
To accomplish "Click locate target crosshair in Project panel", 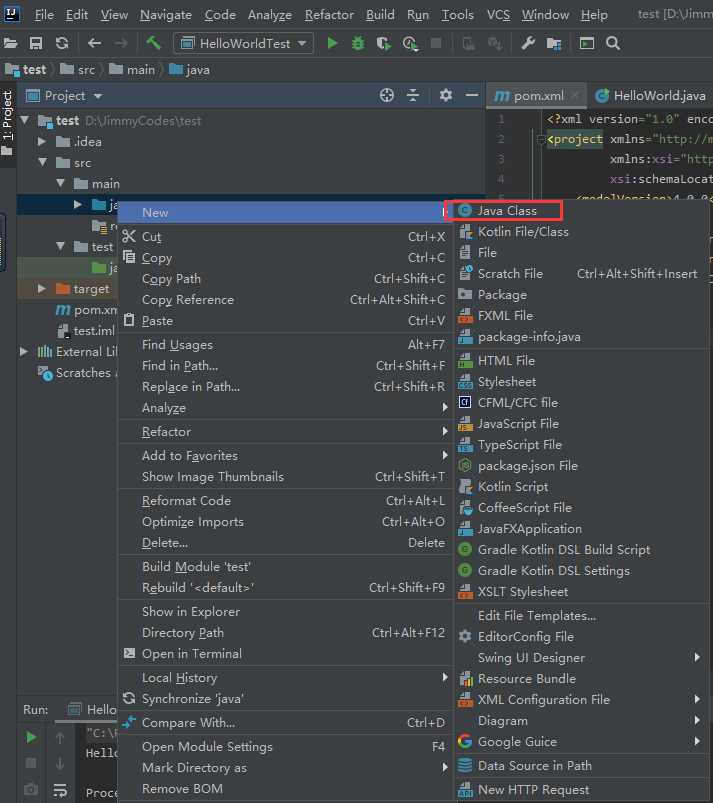I will [x=387, y=95].
